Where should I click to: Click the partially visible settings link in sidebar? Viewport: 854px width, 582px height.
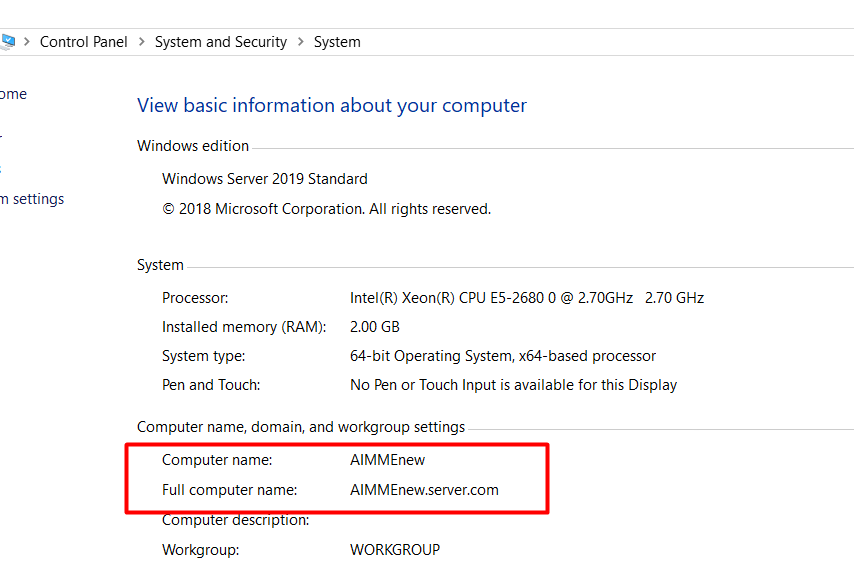32,199
